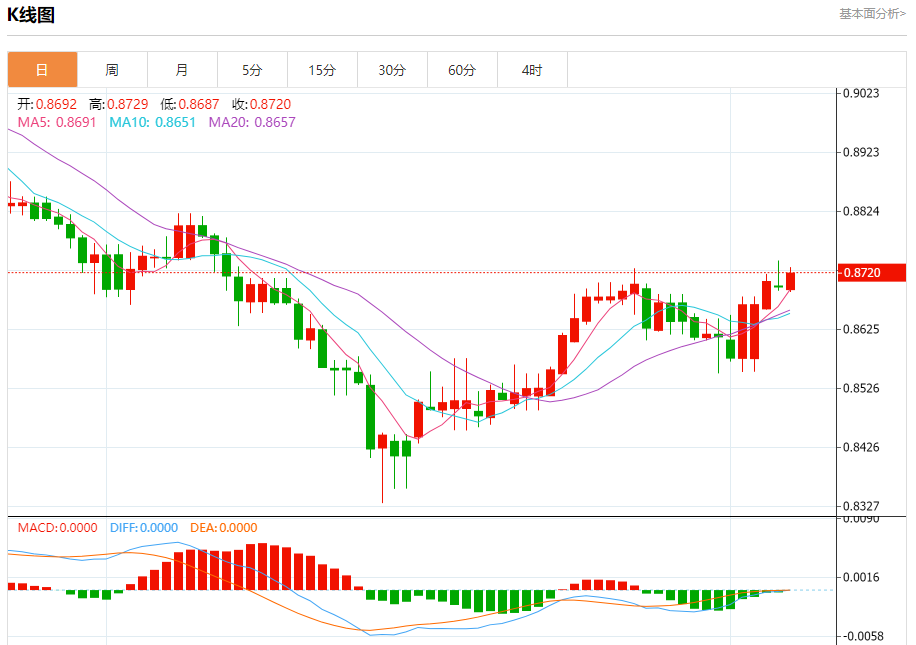Click the MACD:0.0000 indicator label

tap(57, 528)
